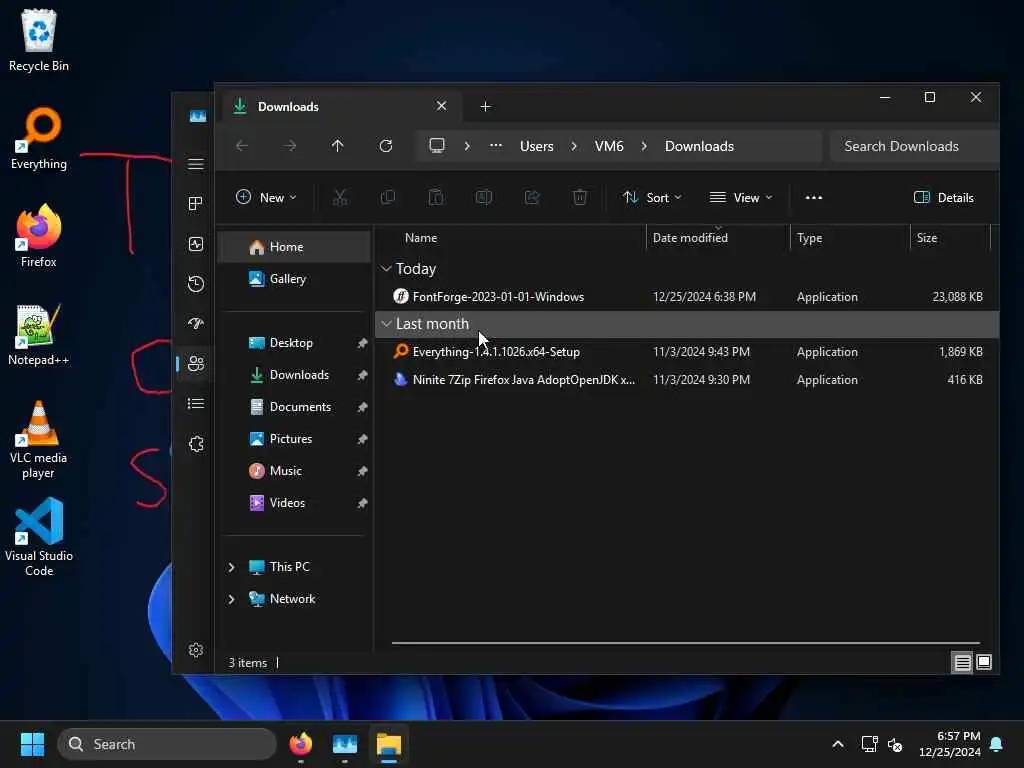Screen dimensions: 1024x768
Task: Unpin Pictures from Quick access
Action: pyautogui.click(x=362, y=439)
